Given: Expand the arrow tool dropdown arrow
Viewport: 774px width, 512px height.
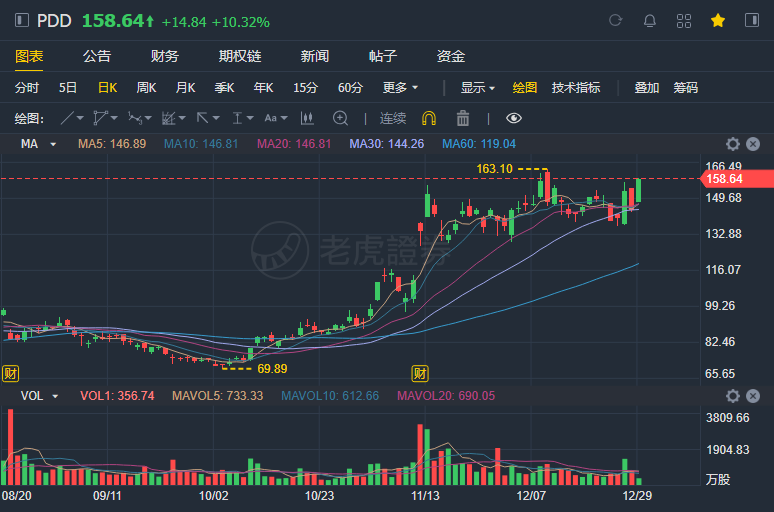Looking at the screenshot, I should point(216,118).
